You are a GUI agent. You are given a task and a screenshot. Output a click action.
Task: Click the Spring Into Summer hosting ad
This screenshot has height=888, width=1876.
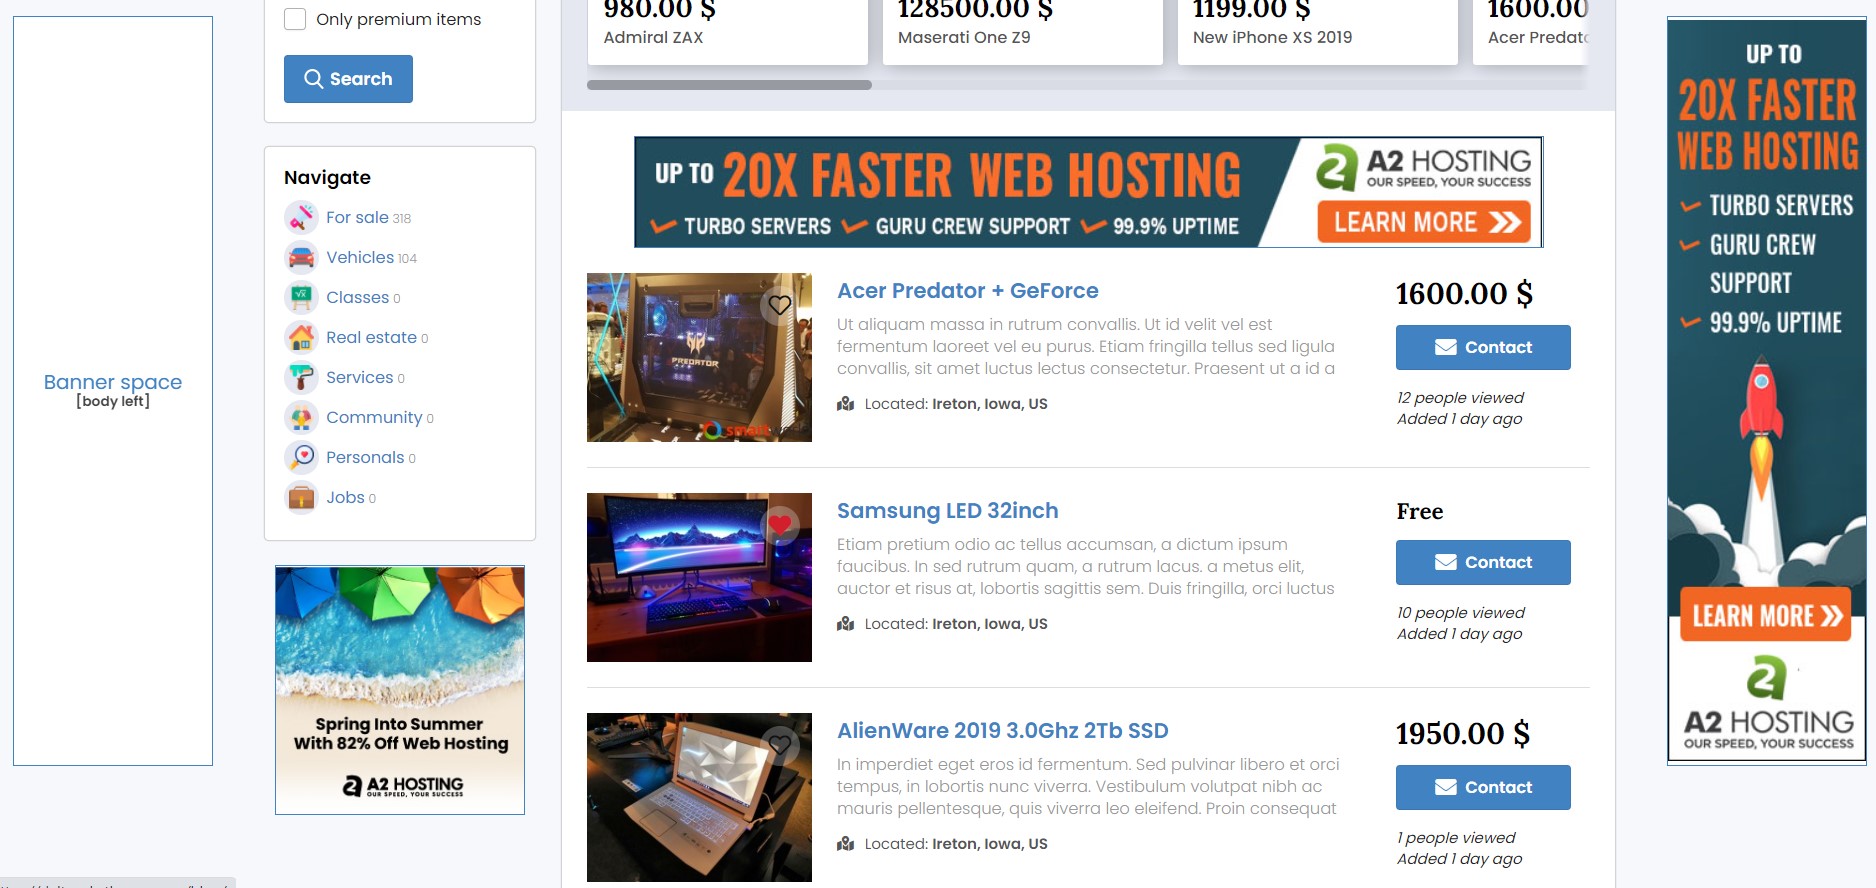tap(400, 690)
